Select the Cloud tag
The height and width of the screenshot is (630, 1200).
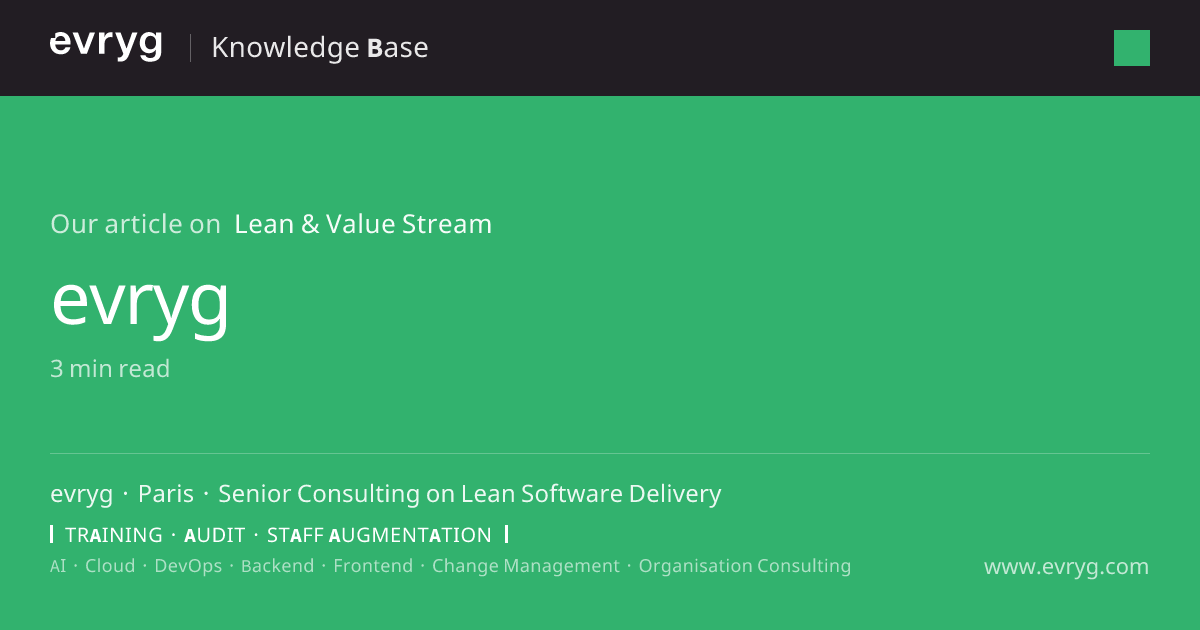point(110,566)
